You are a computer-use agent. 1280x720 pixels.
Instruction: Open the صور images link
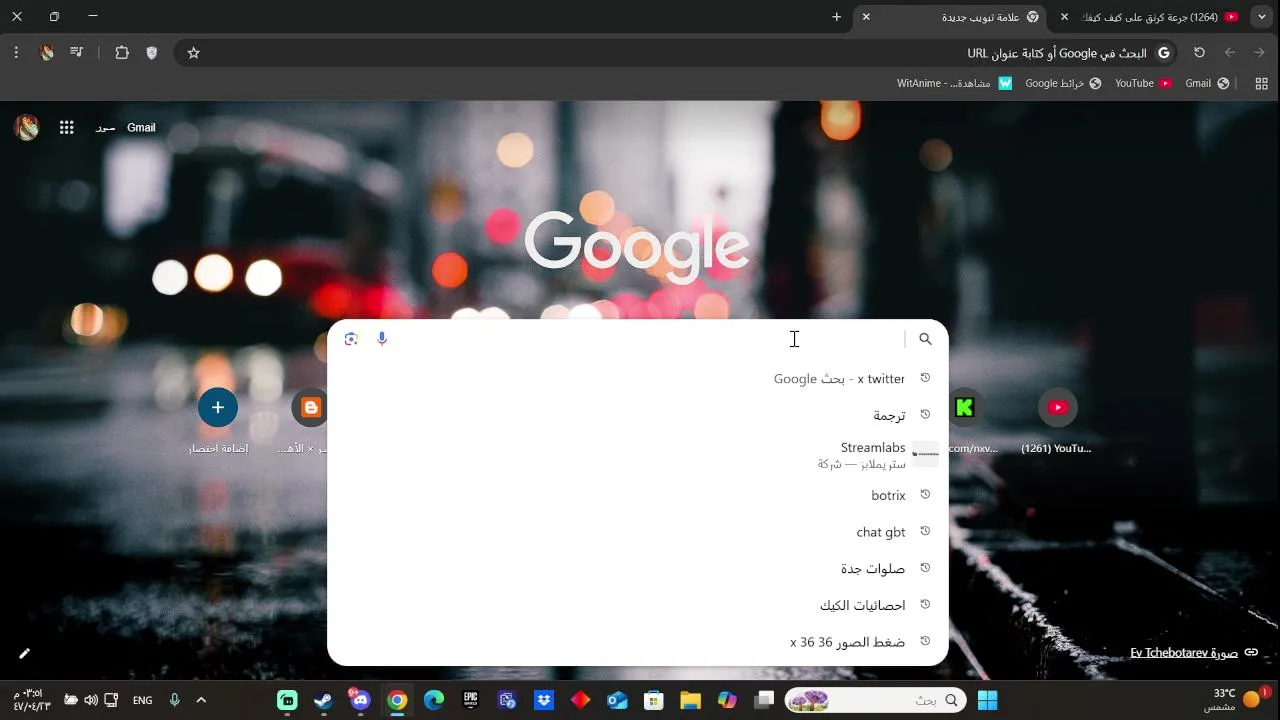105,127
